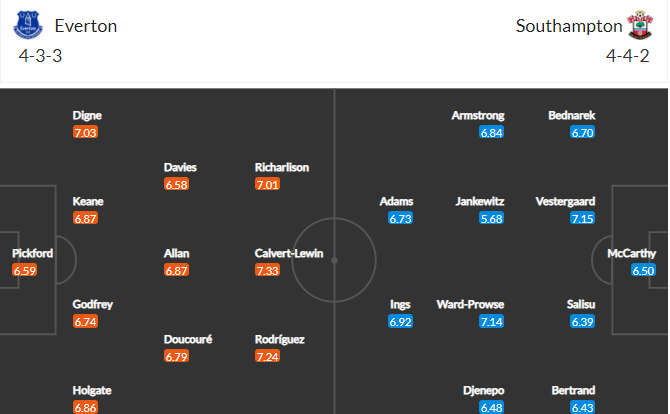Select Holgate's 6.86 rating badge

tap(85, 407)
